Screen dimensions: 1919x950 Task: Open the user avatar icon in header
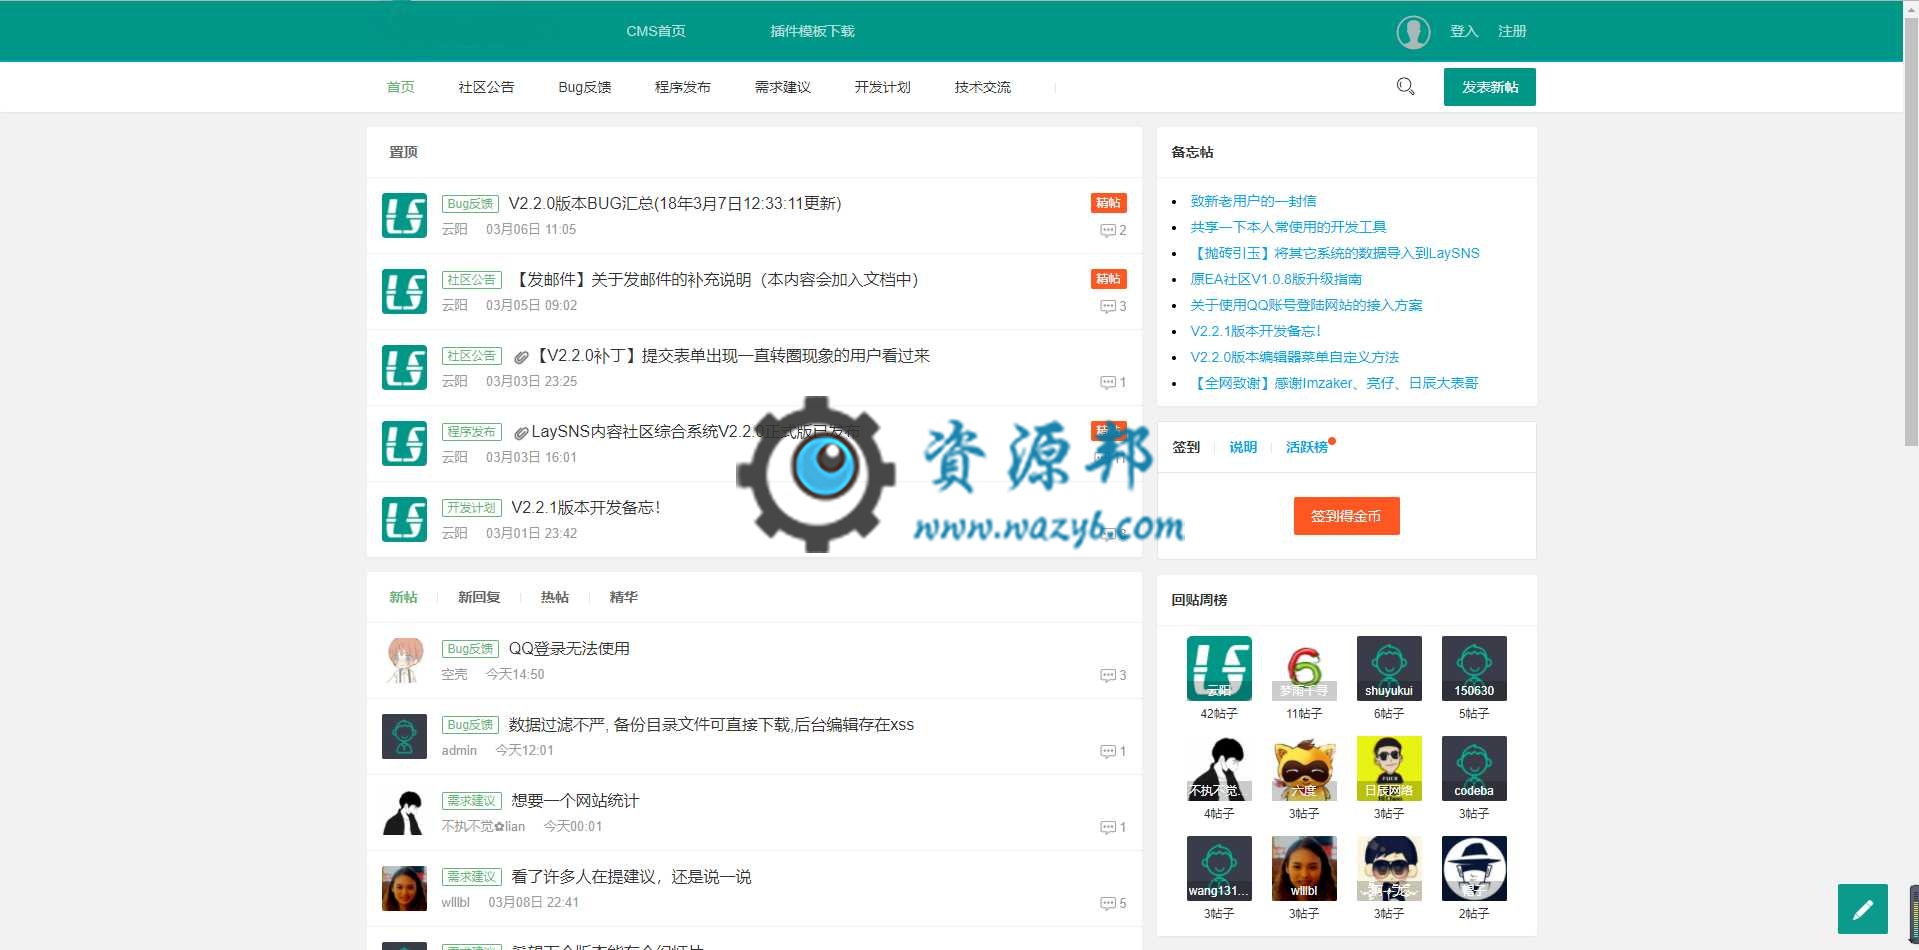1413,32
